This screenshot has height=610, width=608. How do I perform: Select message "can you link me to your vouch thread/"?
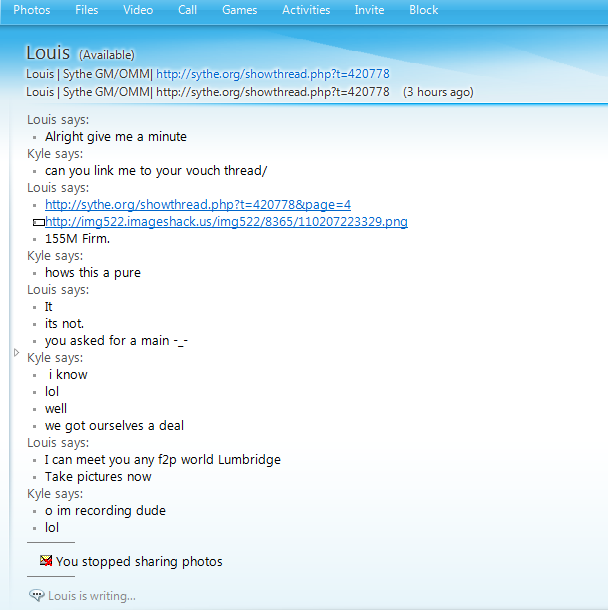[x=156, y=171]
